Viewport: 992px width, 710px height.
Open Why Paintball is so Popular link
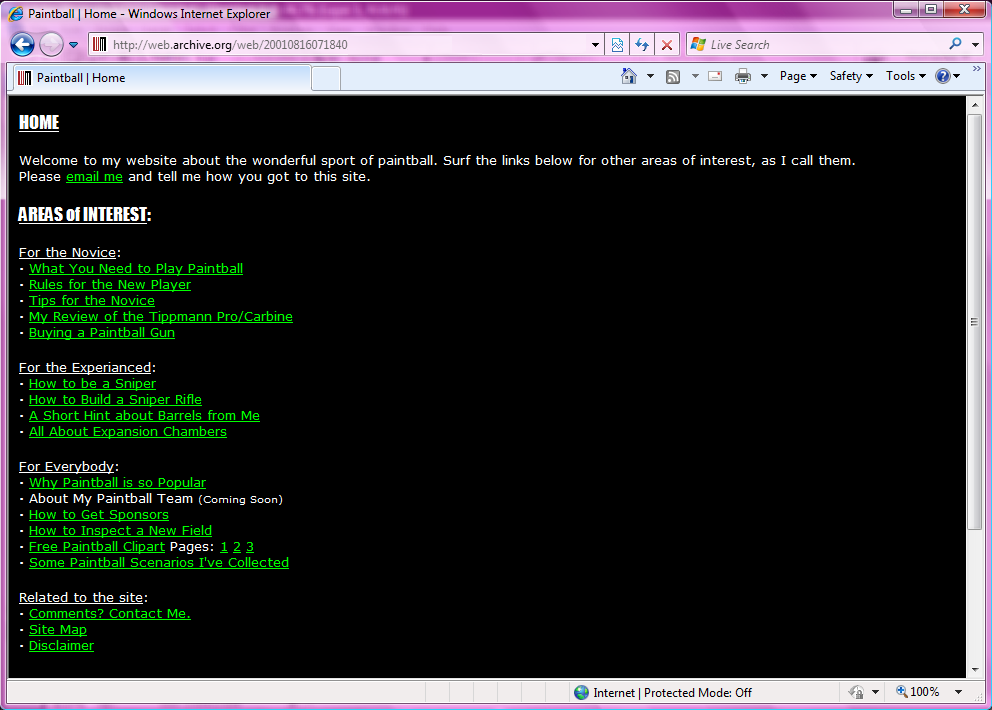(x=117, y=483)
